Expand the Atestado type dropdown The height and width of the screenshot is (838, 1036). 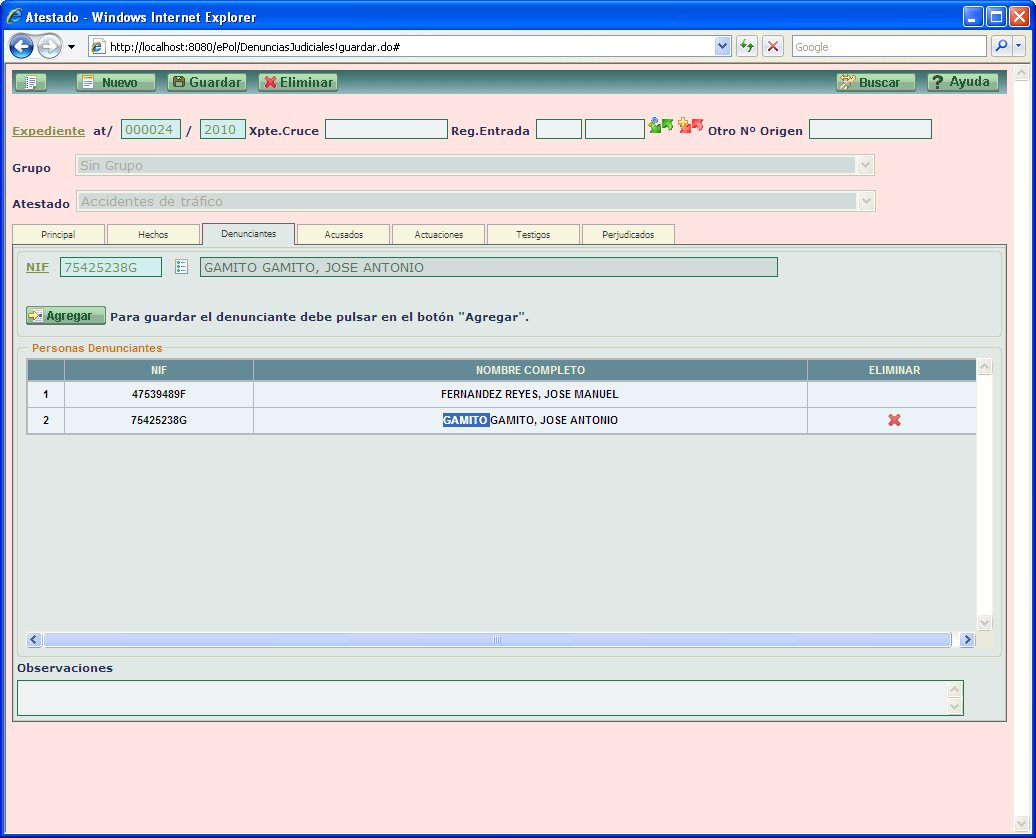click(x=866, y=202)
